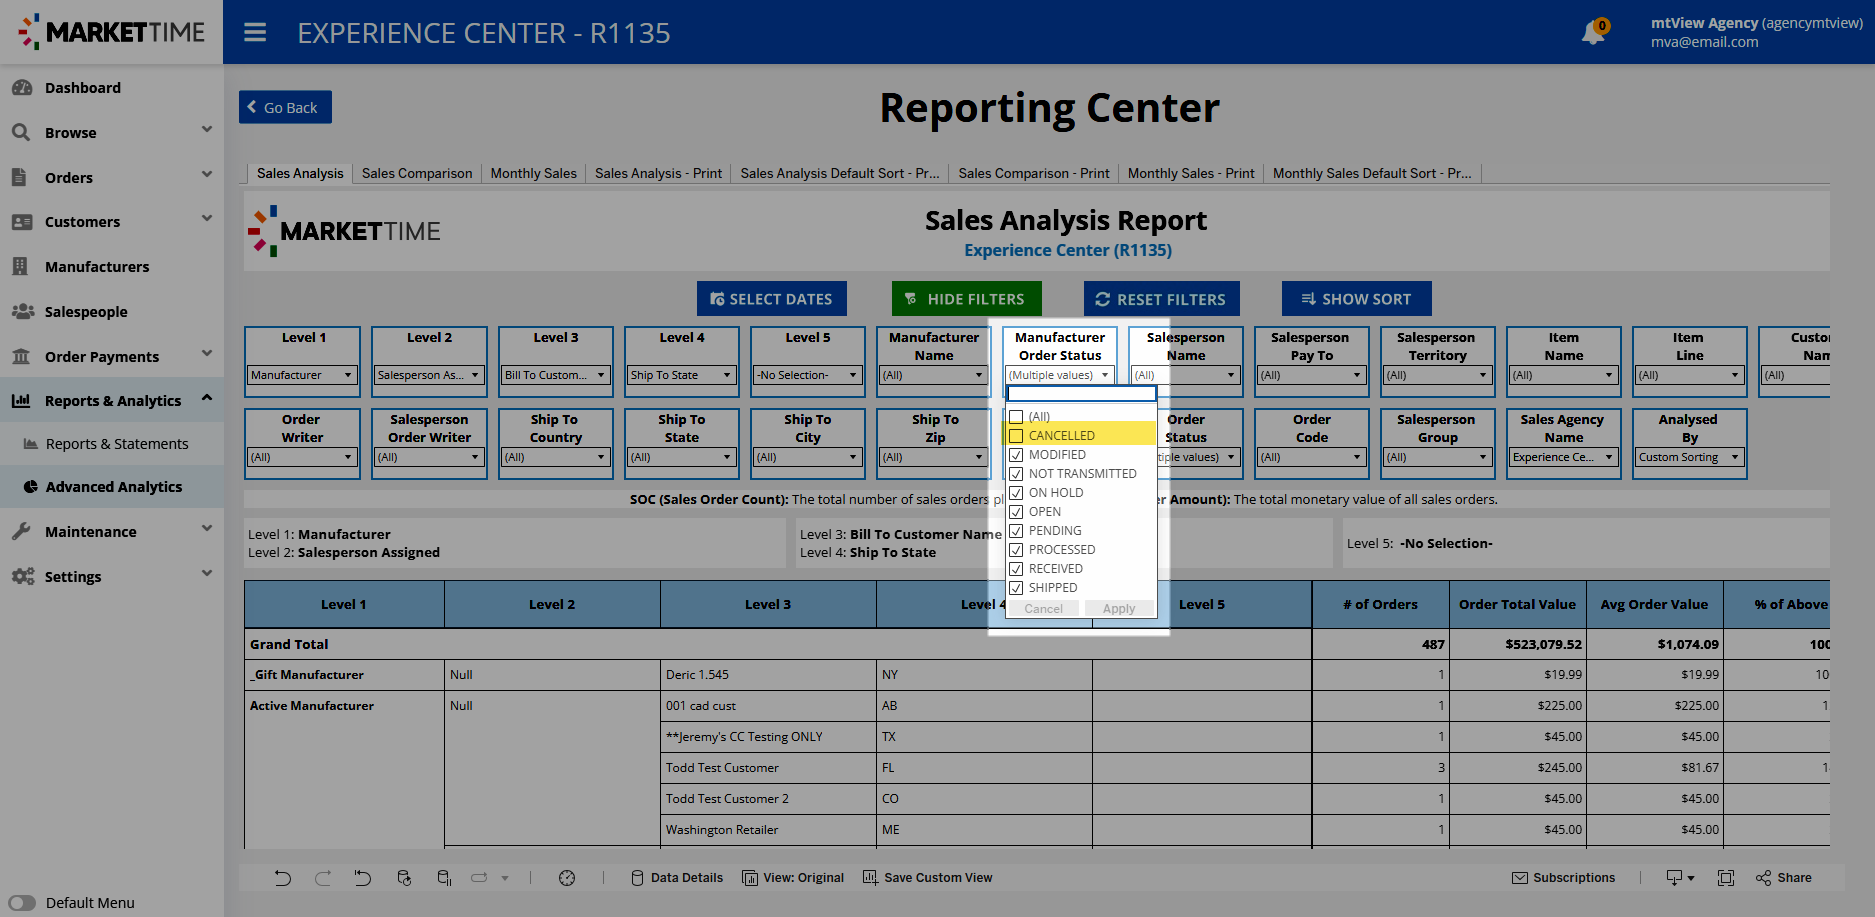Click the search field in status filter list
Viewport: 1875px width, 917px height.
pos(1081,394)
